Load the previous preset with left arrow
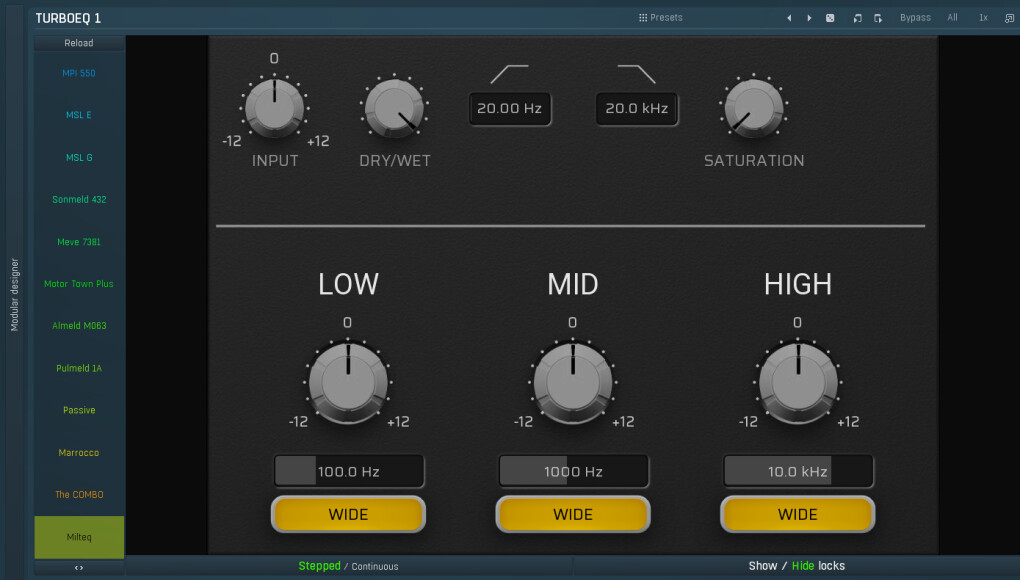Image resolution: width=1020 pixels, height=580 pixels. (x=789, y=18)
